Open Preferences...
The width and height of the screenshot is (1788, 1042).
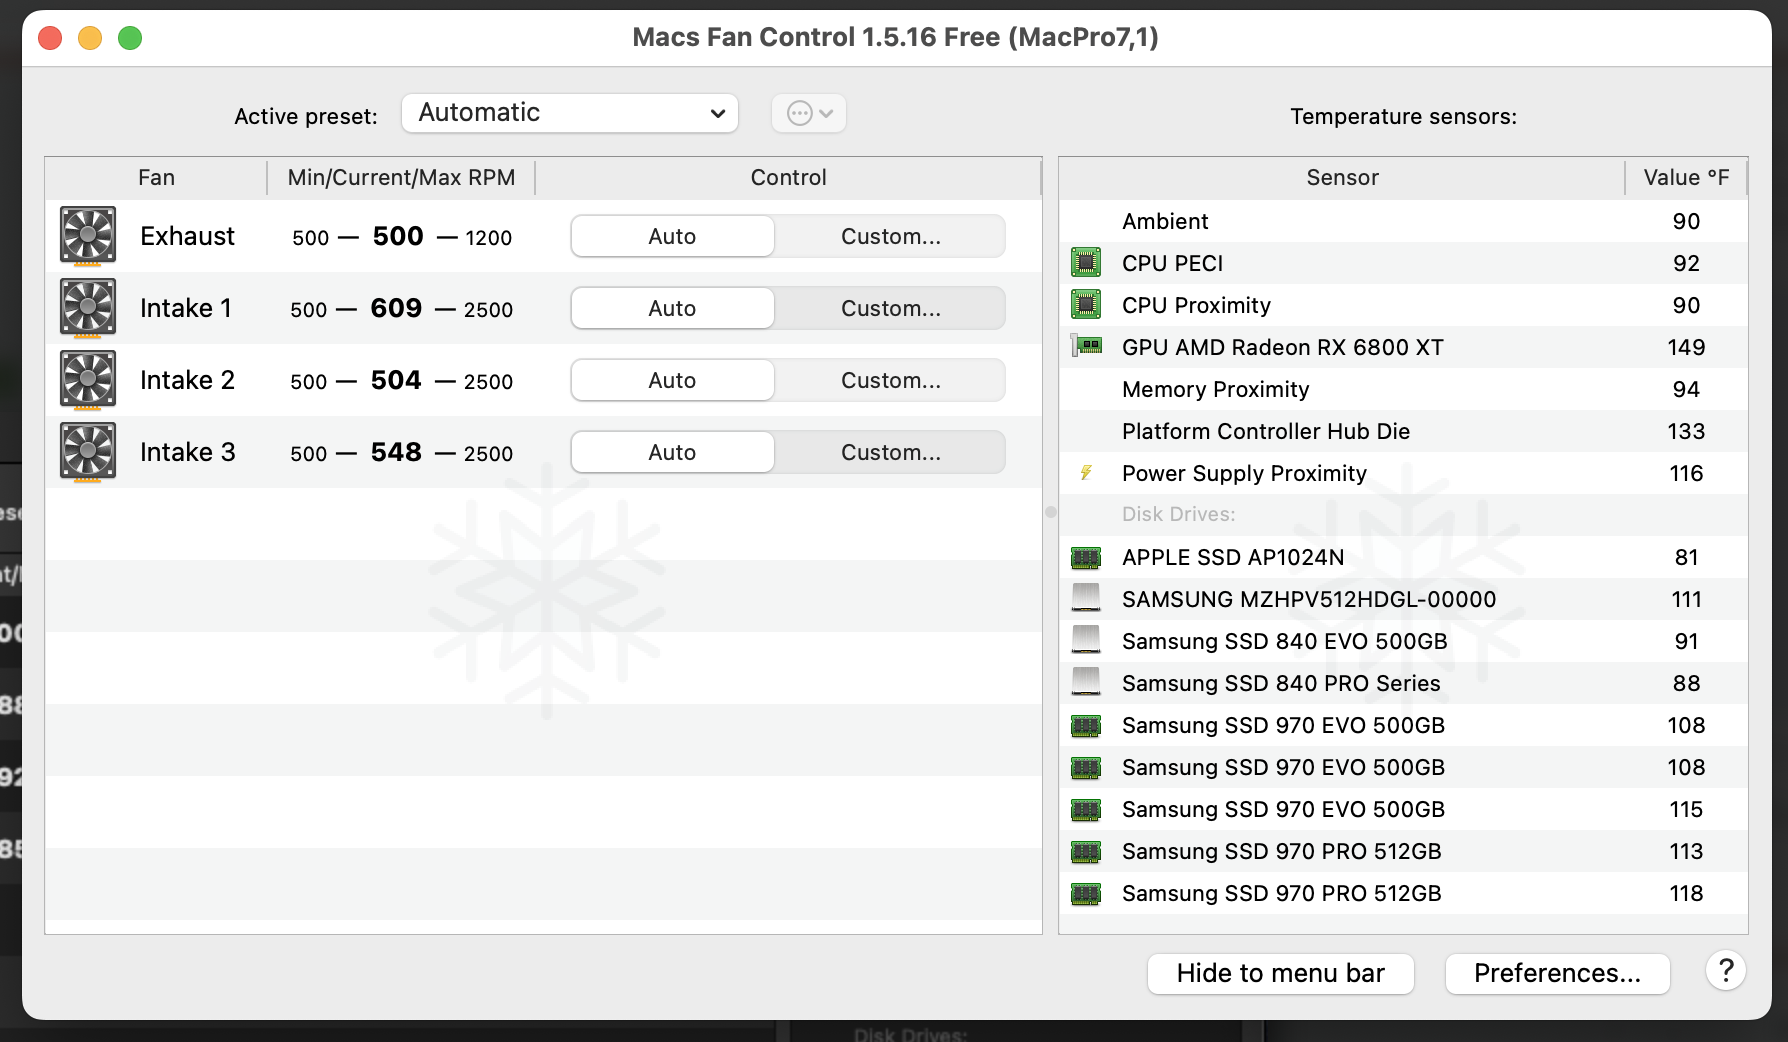(x=1557, y=973)
